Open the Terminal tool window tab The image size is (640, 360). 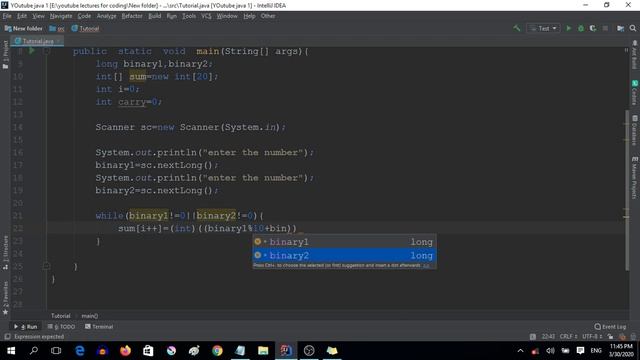tap(99, 327)
